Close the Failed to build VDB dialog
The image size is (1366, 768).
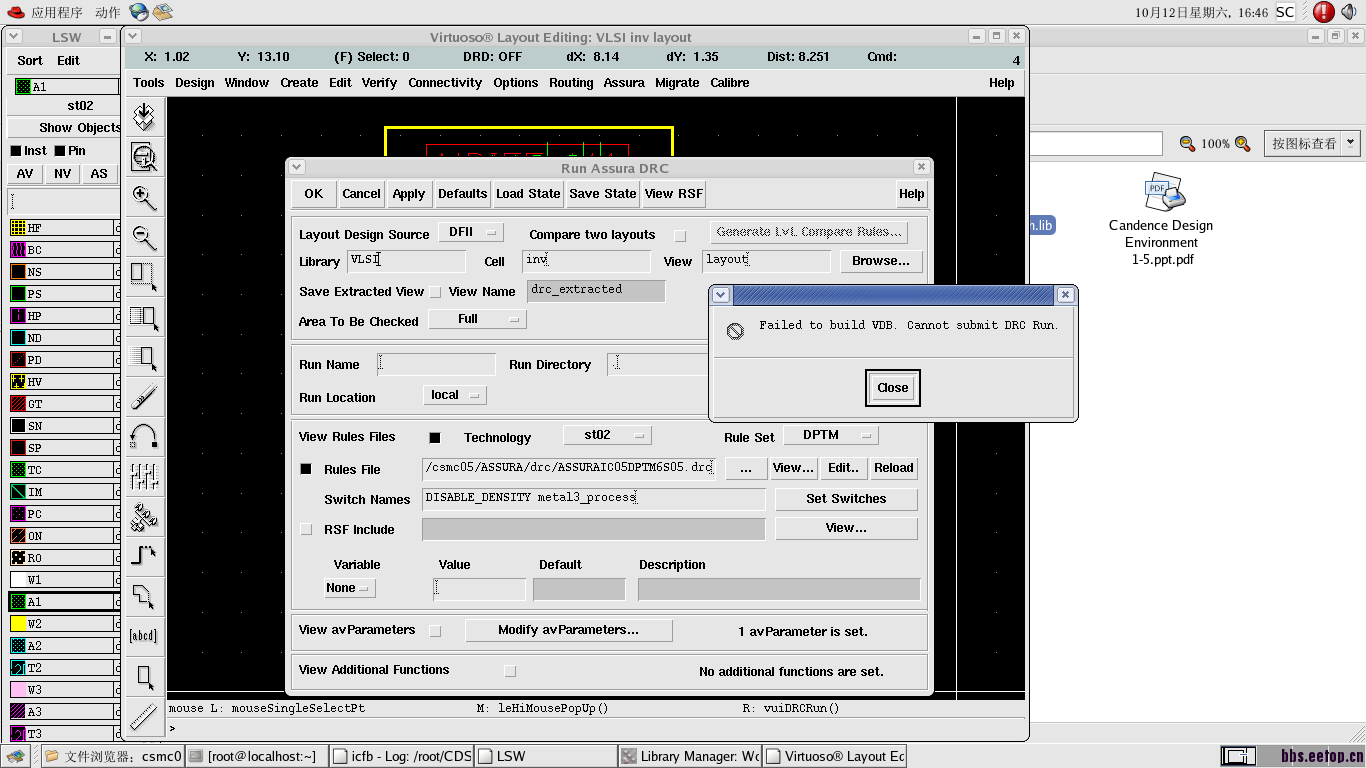coord(892,388)
